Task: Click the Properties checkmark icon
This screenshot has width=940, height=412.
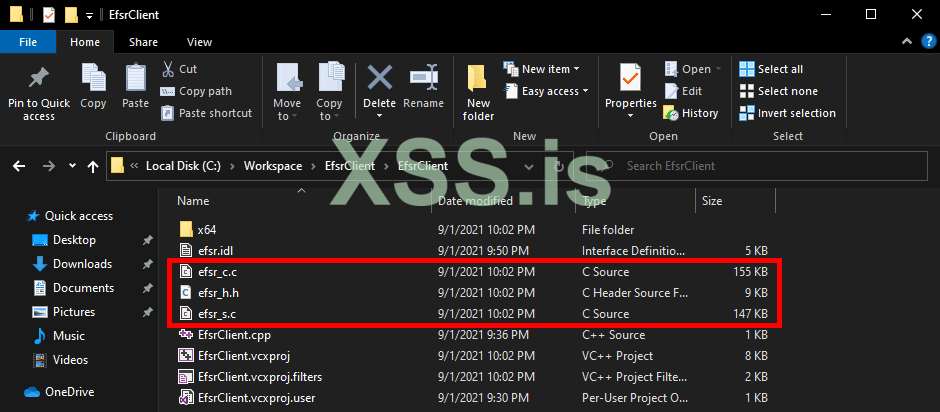Action: pyautogui.click(x=631, y=77)
